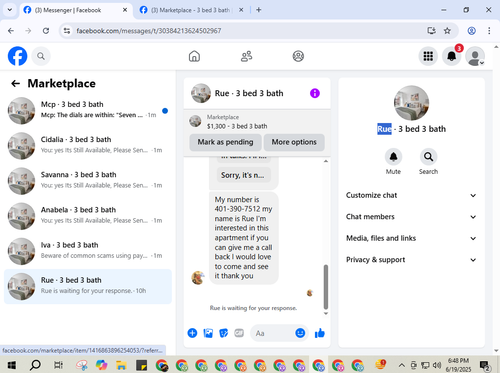Open the Groups icon in top navigation
This screenshot has width=500, height=373.
click(x=298, y=56)
